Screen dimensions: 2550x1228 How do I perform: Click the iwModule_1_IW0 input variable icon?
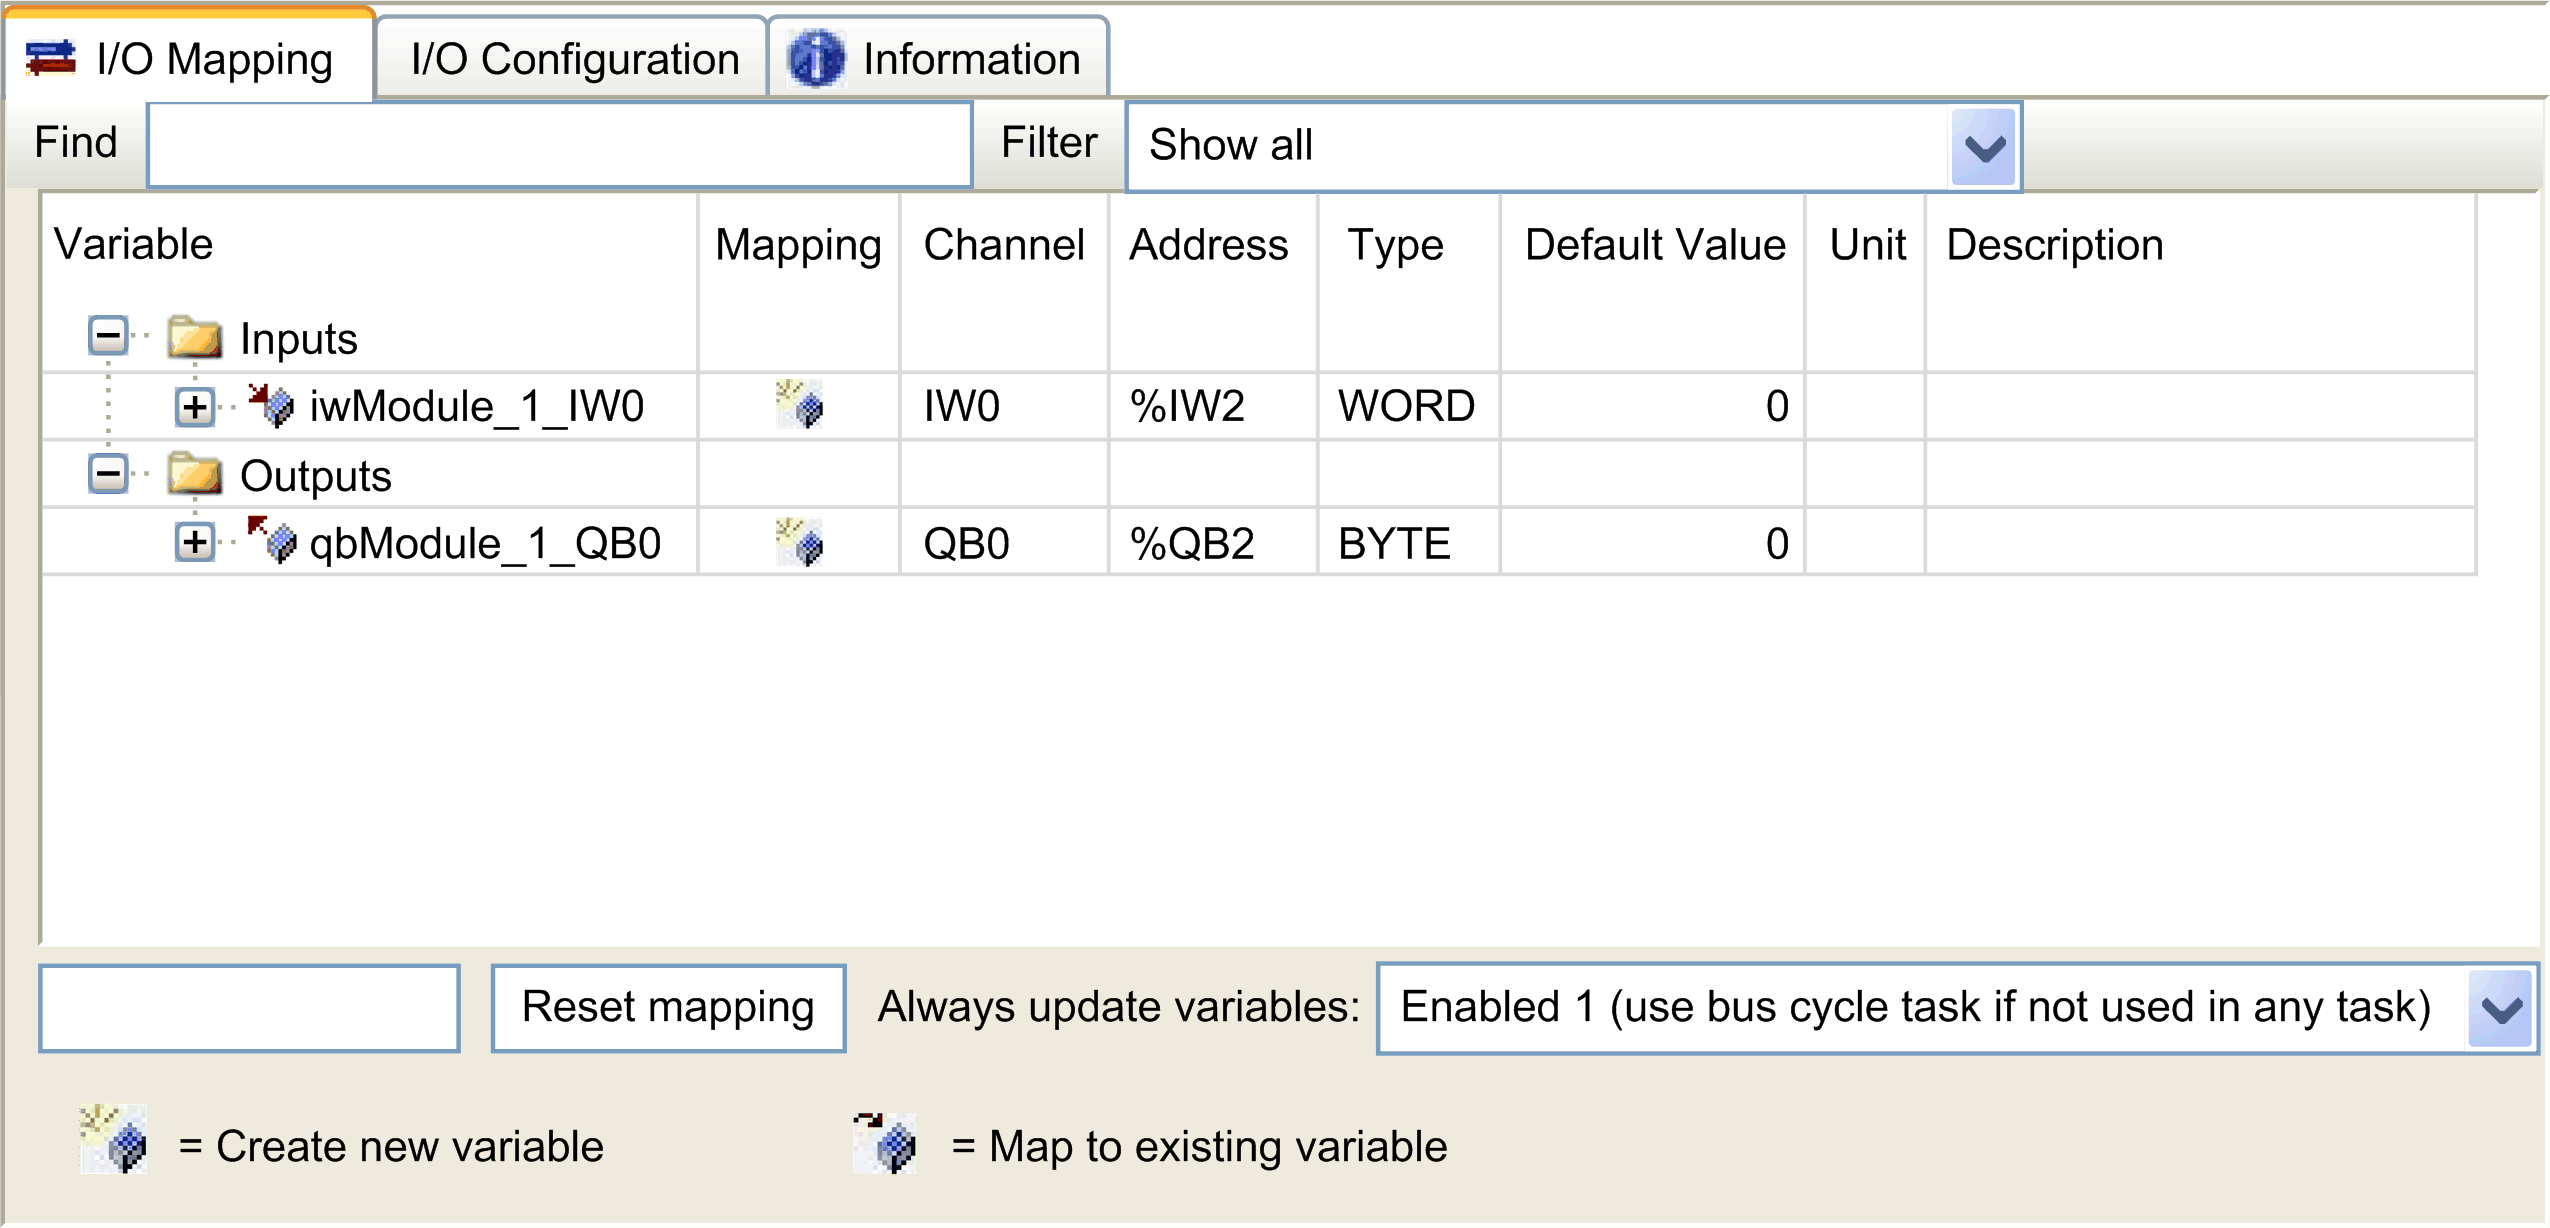[272, 406]
